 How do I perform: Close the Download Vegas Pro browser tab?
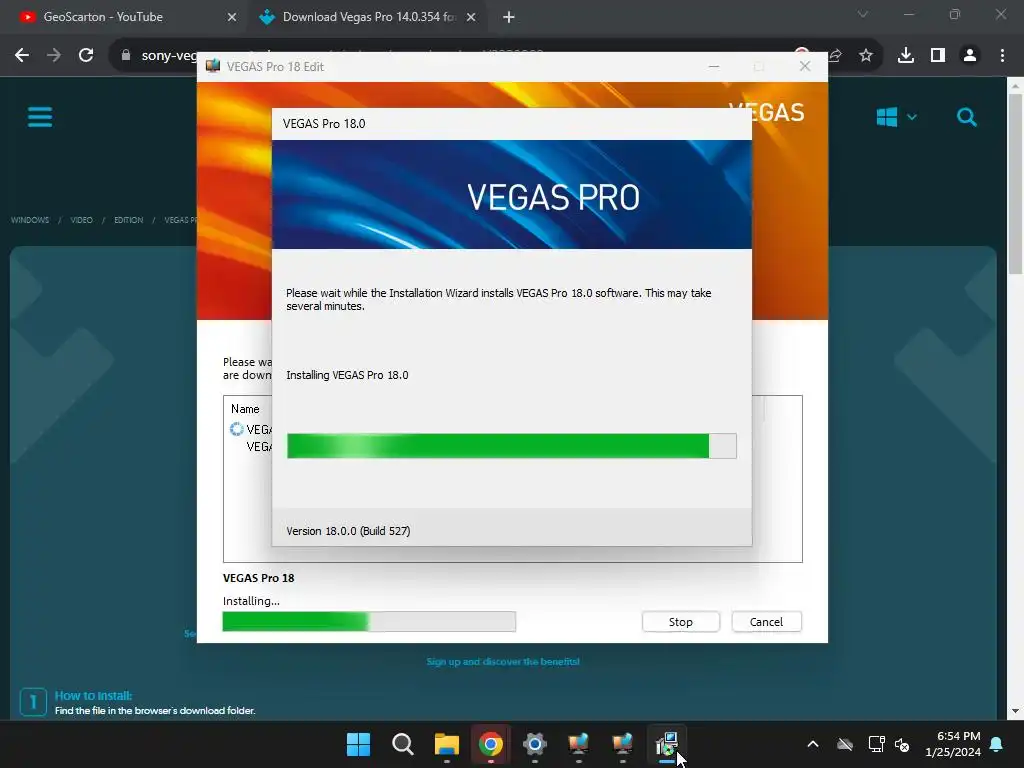[471, 17]
